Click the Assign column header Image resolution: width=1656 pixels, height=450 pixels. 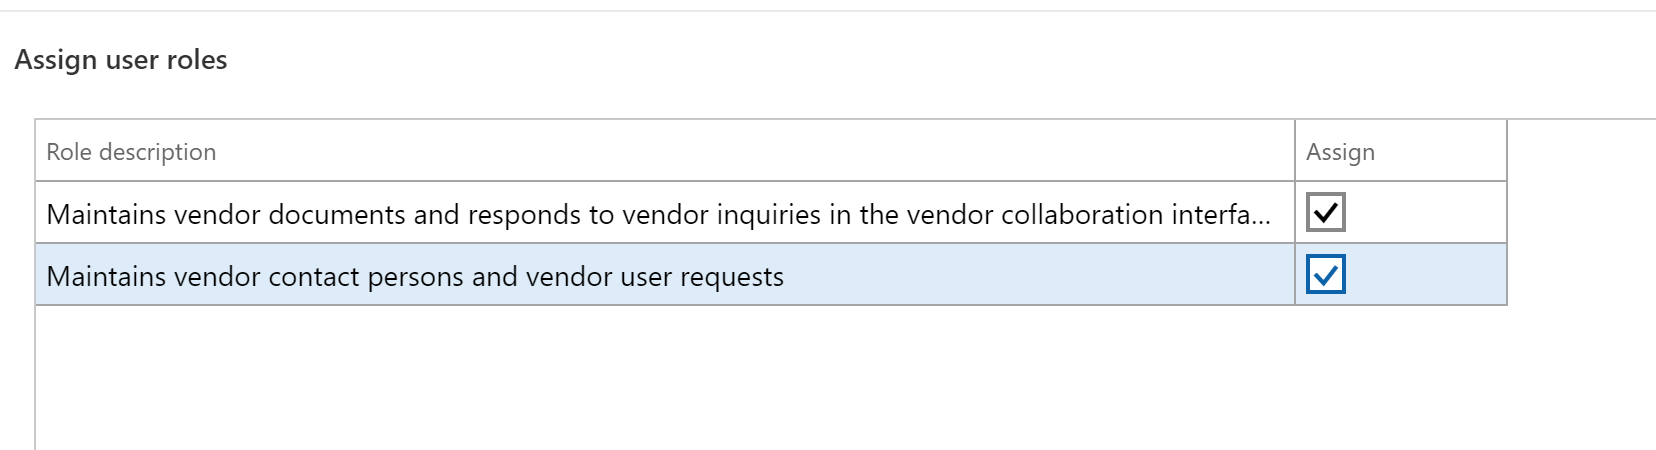[1340, 152]
